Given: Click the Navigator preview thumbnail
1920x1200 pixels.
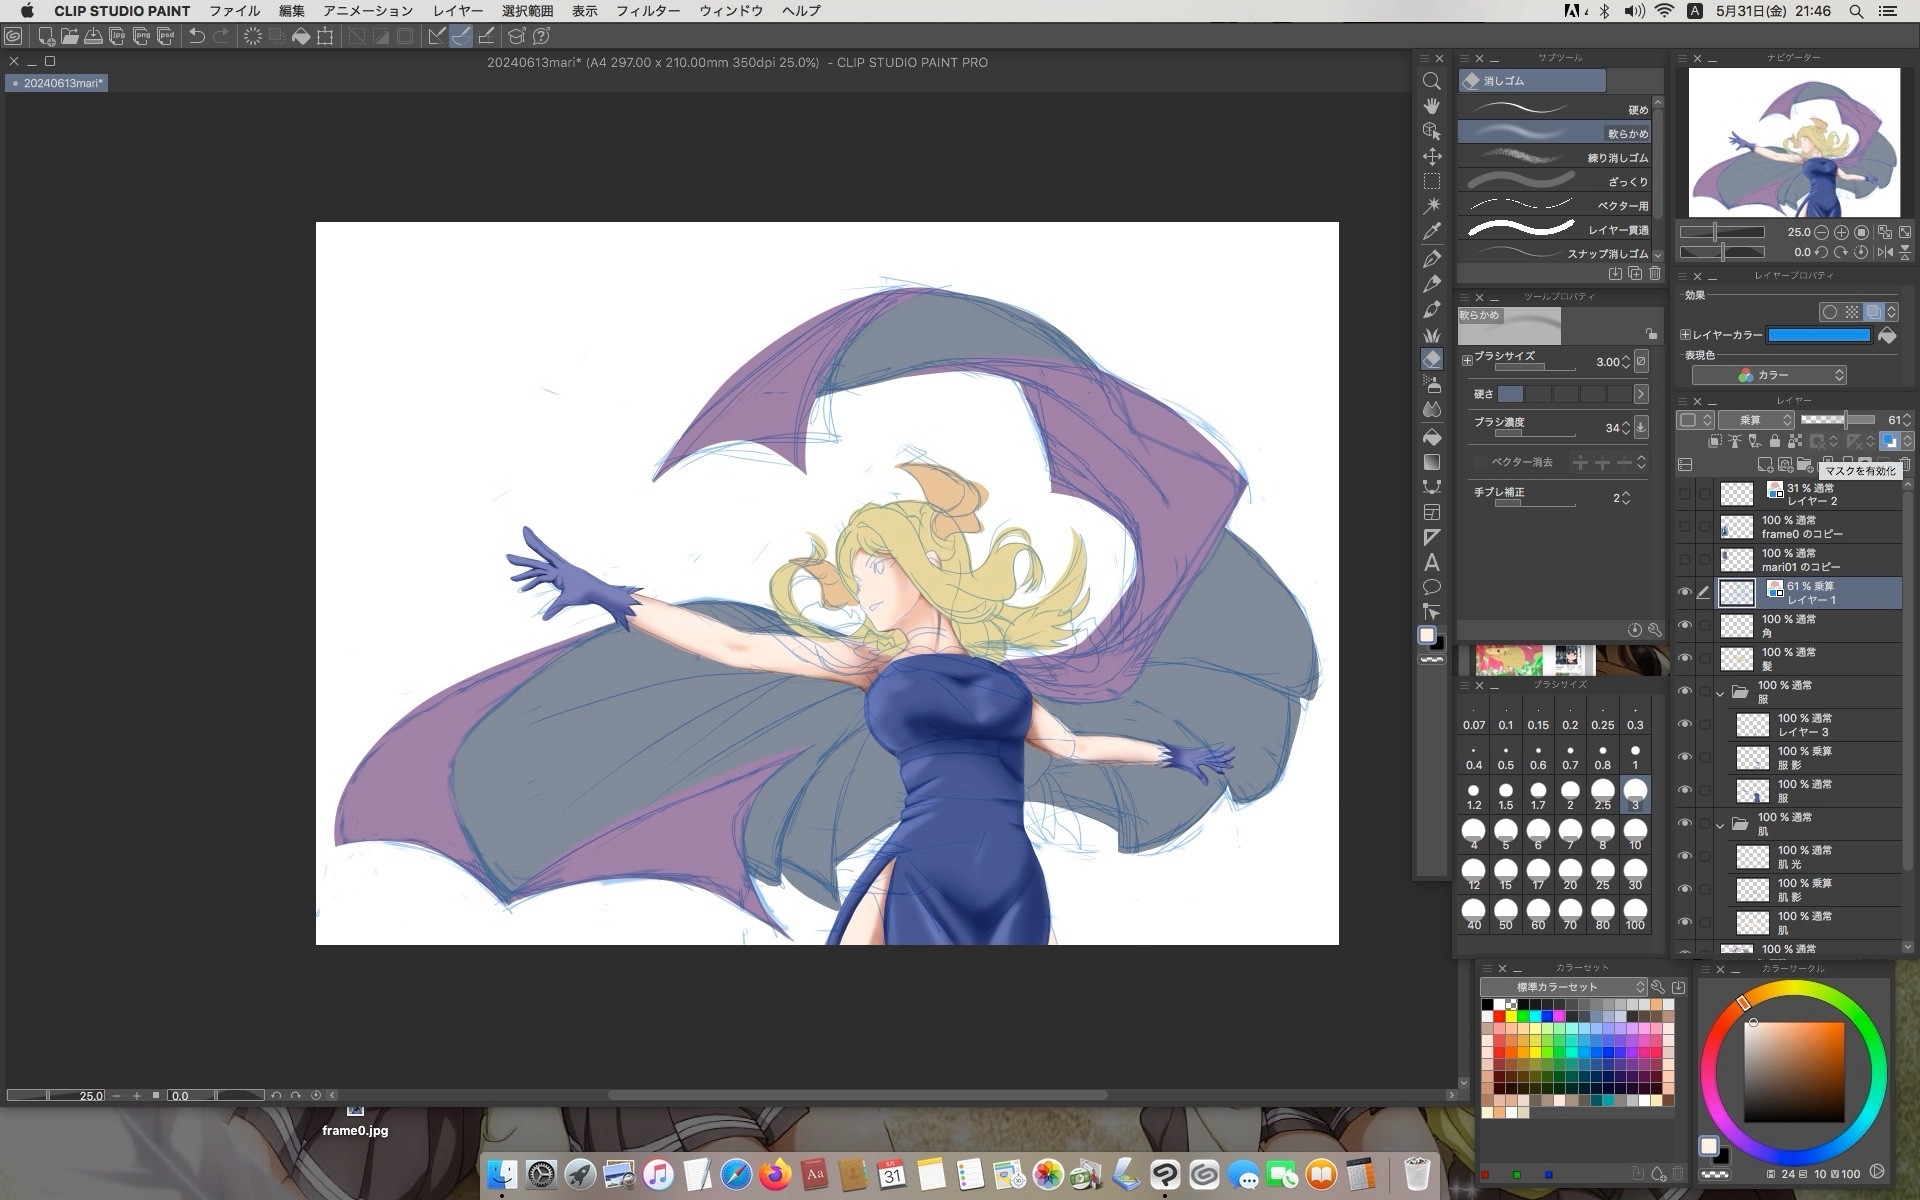Looking at the screenshot, I should pos(1794,142).
